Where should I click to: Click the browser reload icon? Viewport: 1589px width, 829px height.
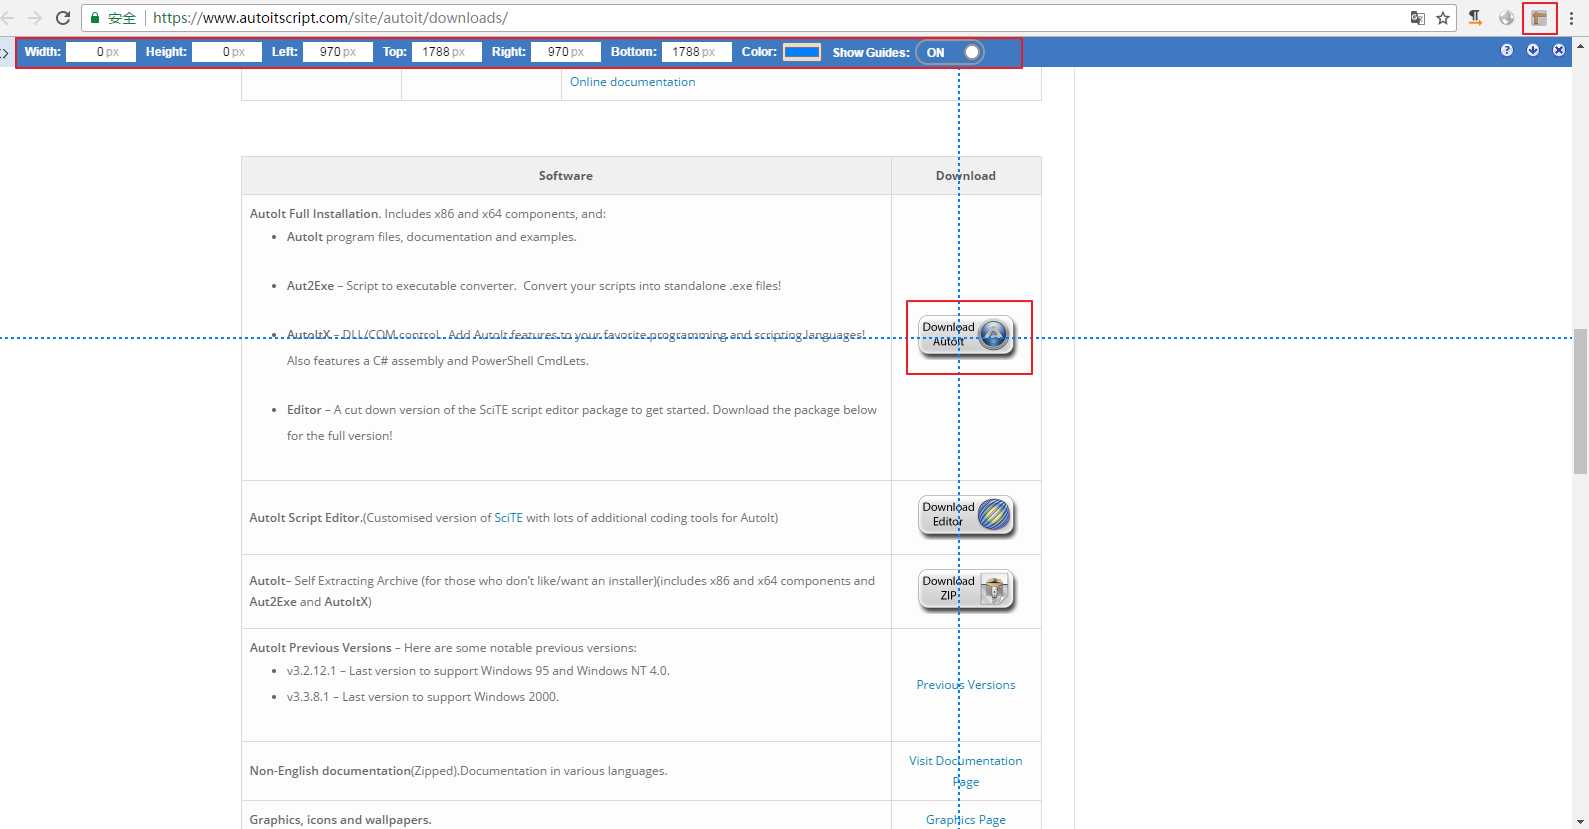tap(63, 18)
